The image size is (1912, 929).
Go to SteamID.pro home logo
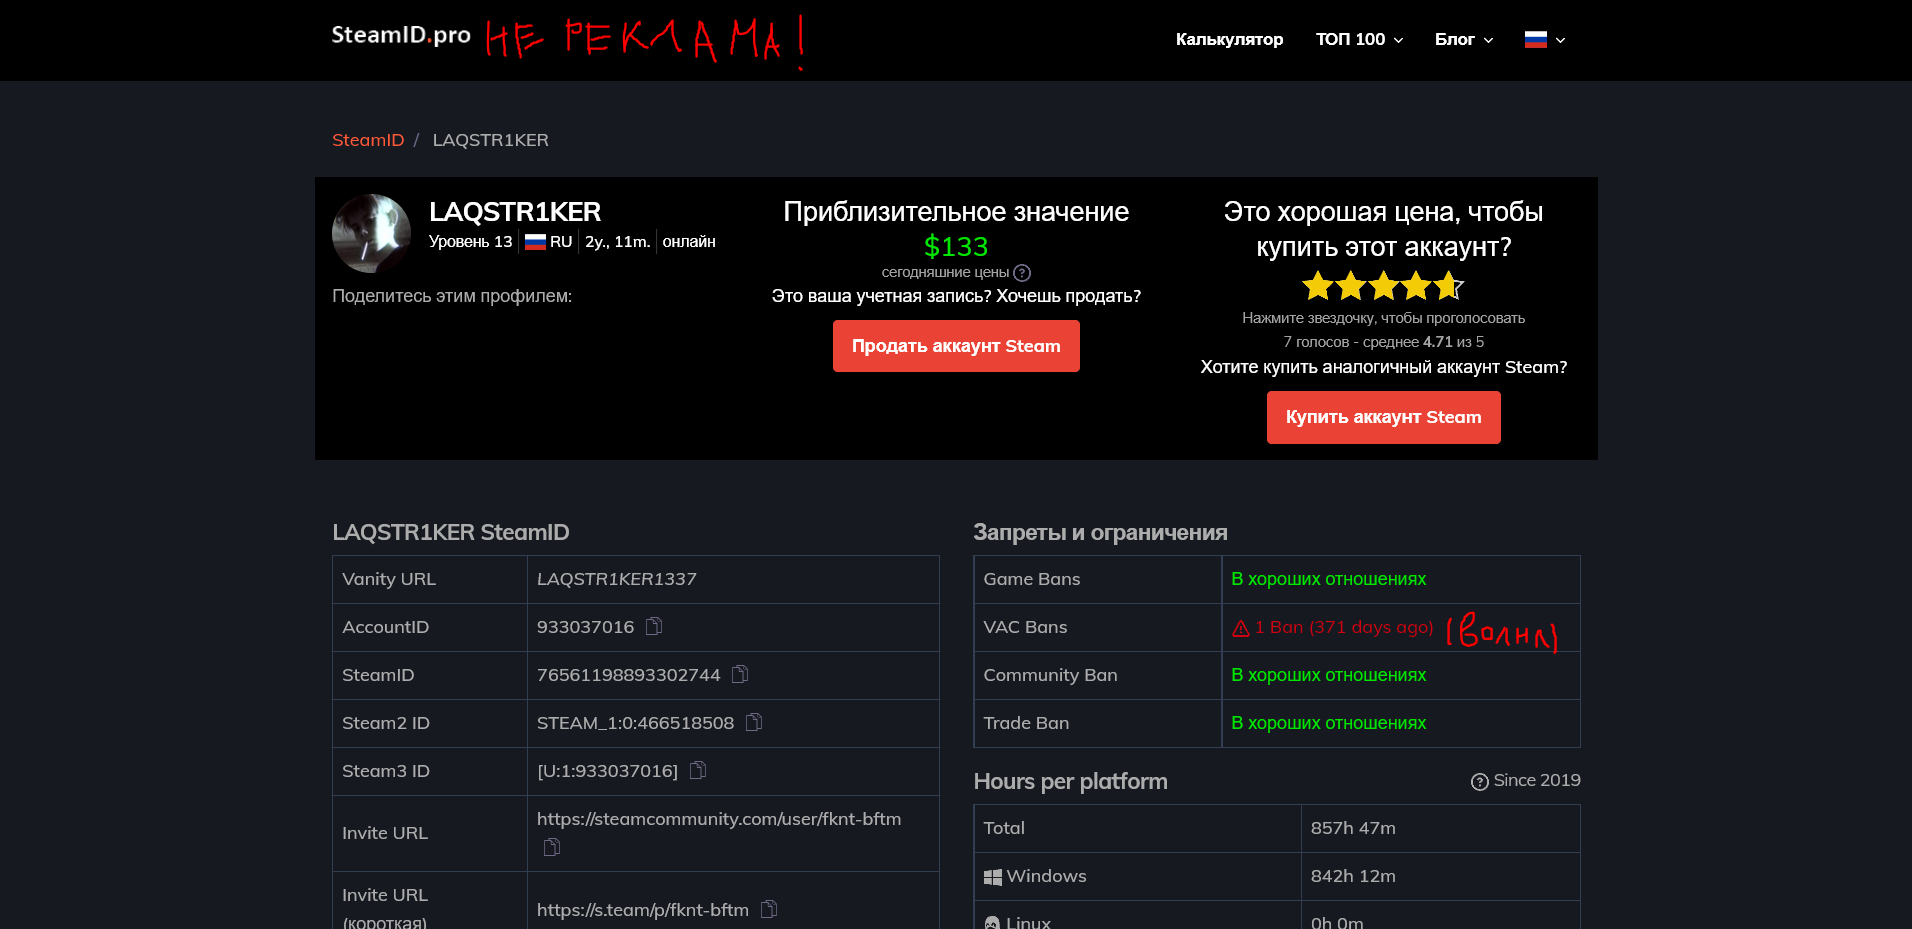click(401, 35)
